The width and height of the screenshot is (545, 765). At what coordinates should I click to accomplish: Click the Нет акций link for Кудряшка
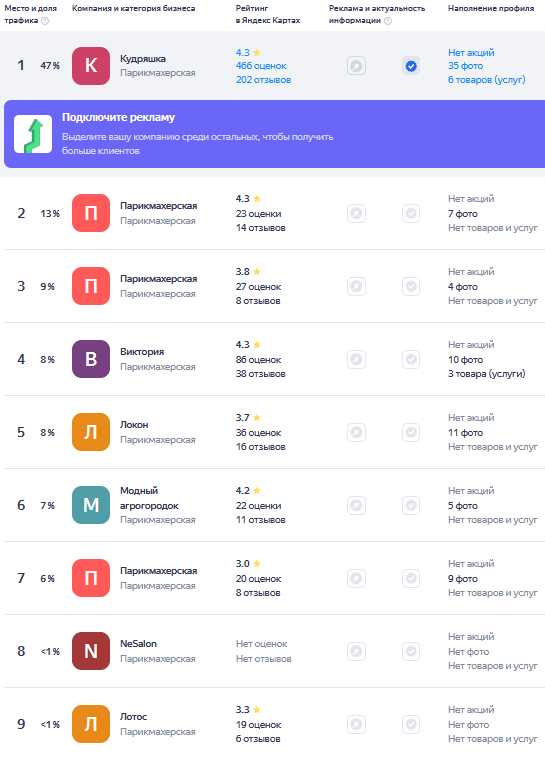pos(471,52)
